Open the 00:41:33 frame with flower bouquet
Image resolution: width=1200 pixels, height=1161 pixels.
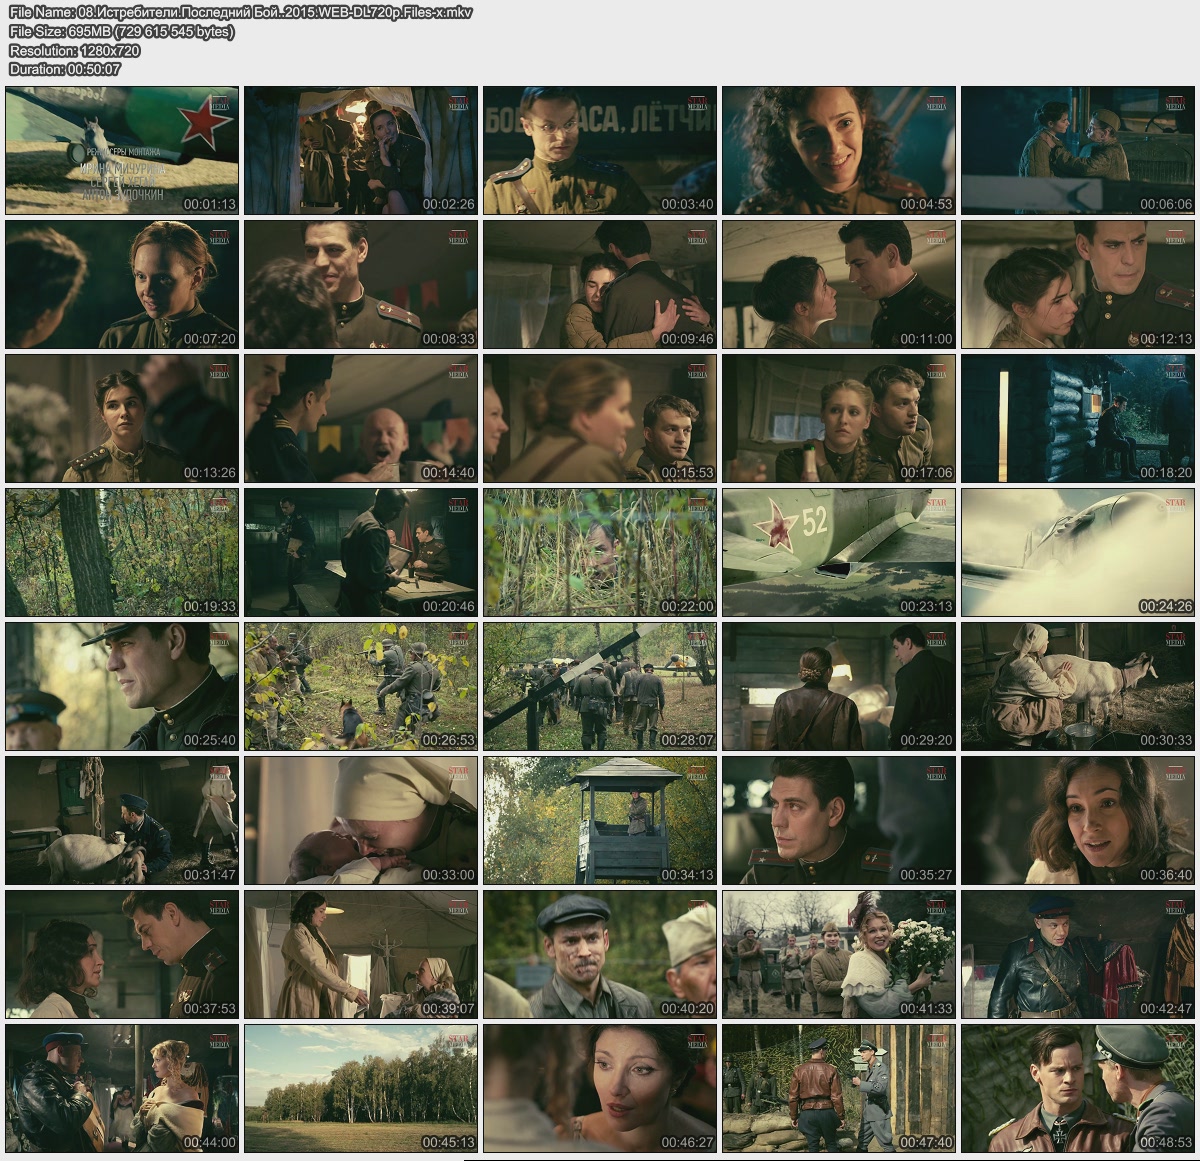tap(839, 954)
